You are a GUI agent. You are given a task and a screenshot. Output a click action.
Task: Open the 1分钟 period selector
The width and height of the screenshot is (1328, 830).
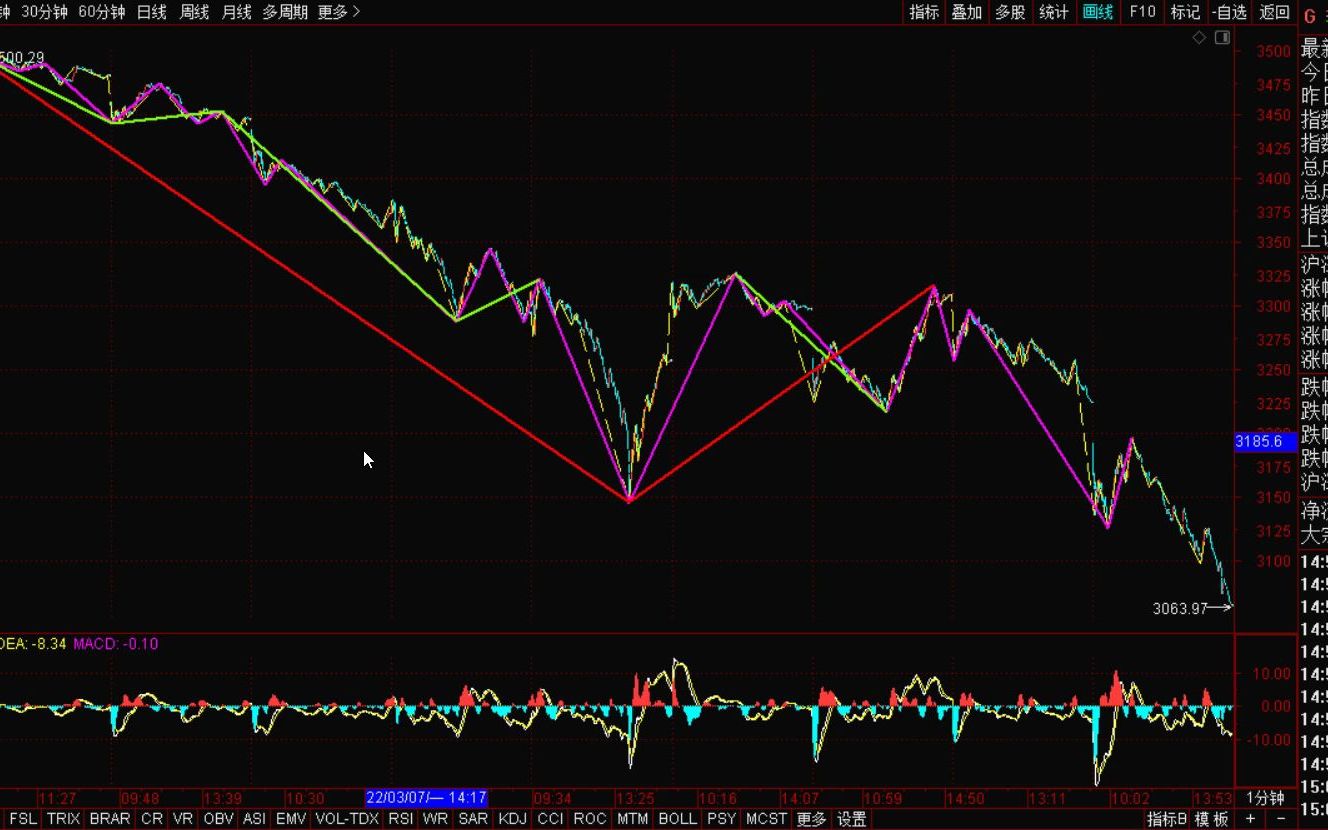coord(1264,798)
